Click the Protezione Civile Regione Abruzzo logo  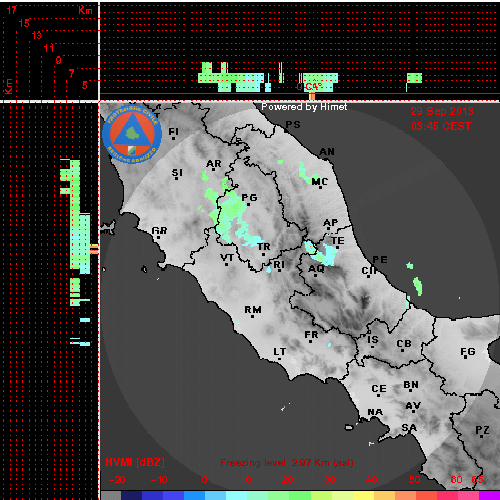pyautogui.click(x=132, y=135)
